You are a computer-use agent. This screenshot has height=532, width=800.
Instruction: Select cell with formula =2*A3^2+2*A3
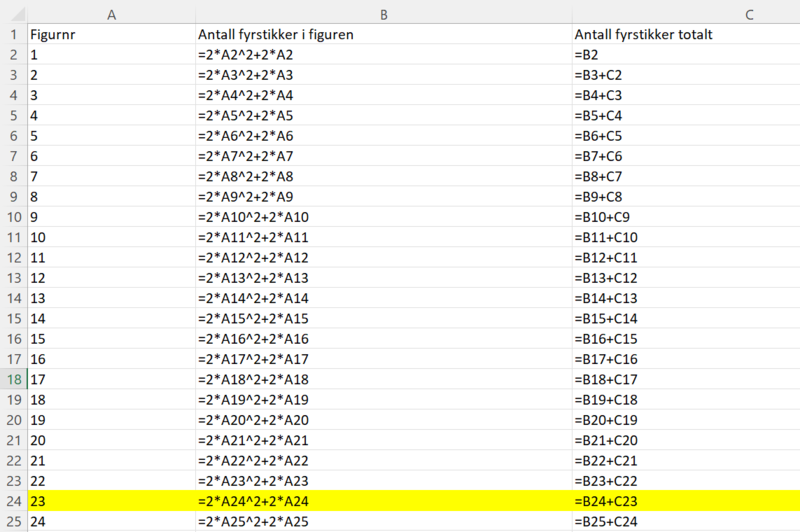point(384,75)
